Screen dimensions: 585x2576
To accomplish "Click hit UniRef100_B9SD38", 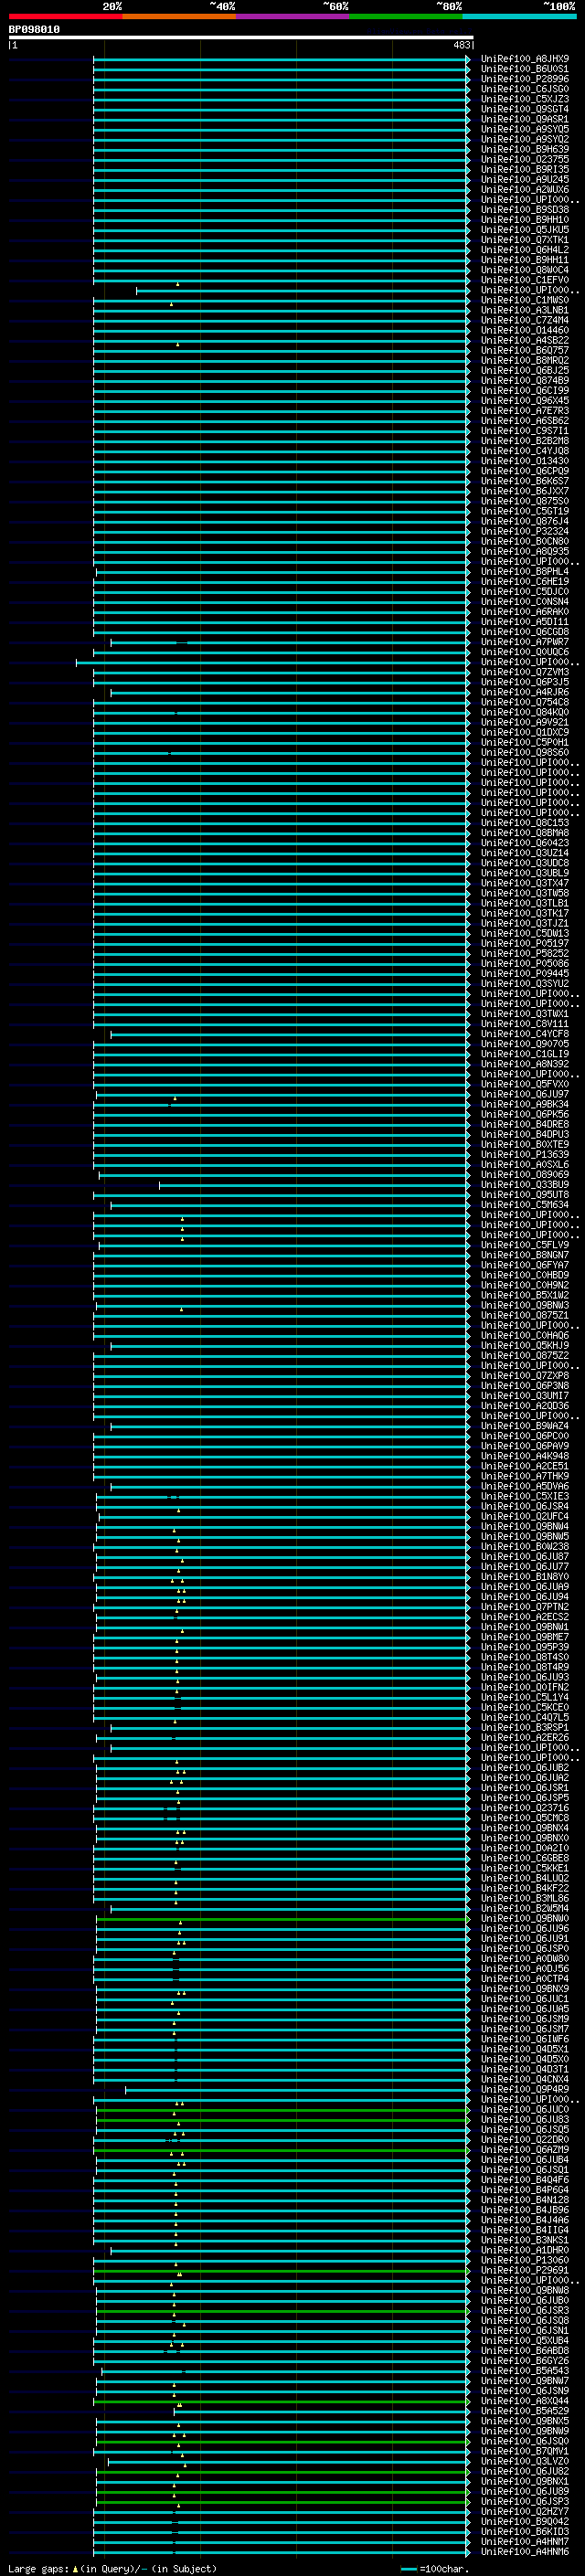I will point(525,210).
